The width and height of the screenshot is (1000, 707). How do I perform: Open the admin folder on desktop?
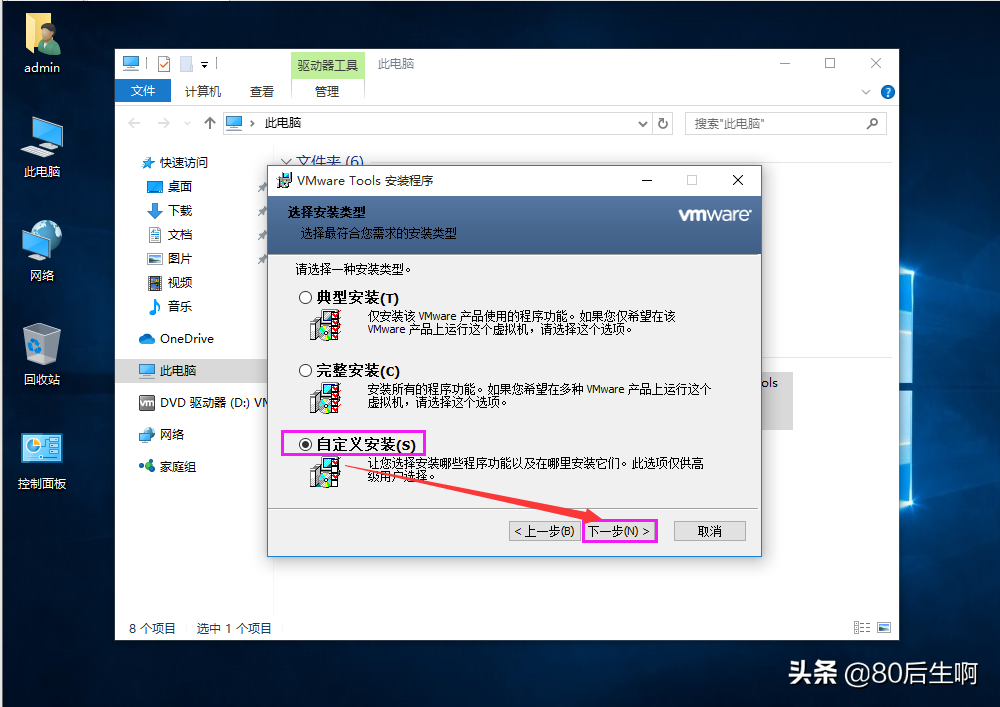point(42,43)
